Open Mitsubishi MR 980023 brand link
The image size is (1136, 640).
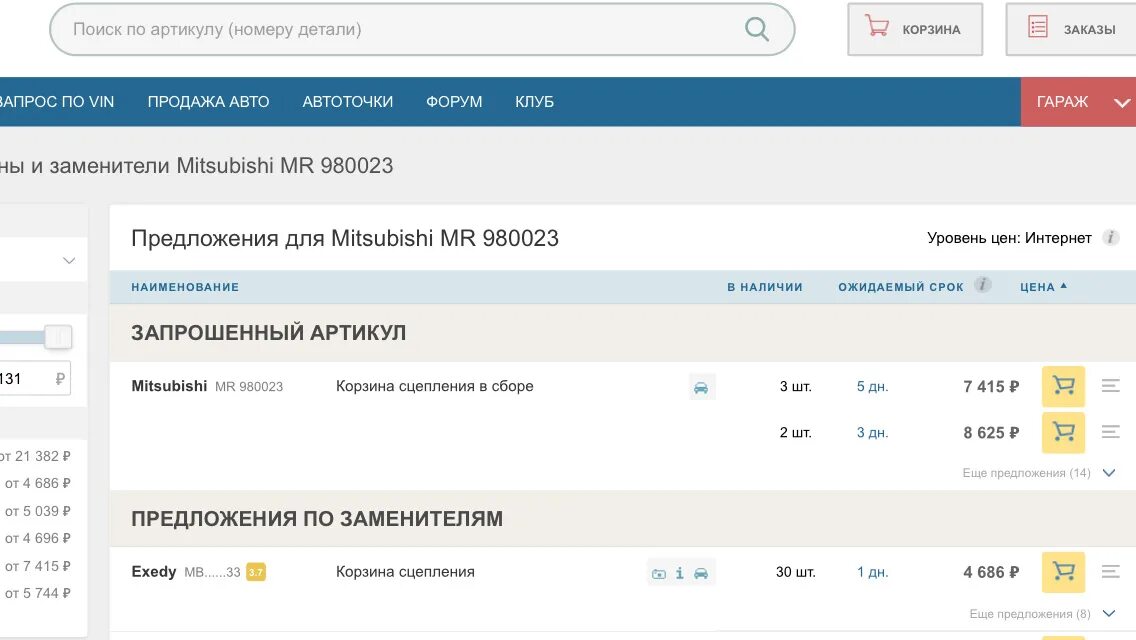pos(207,386)
